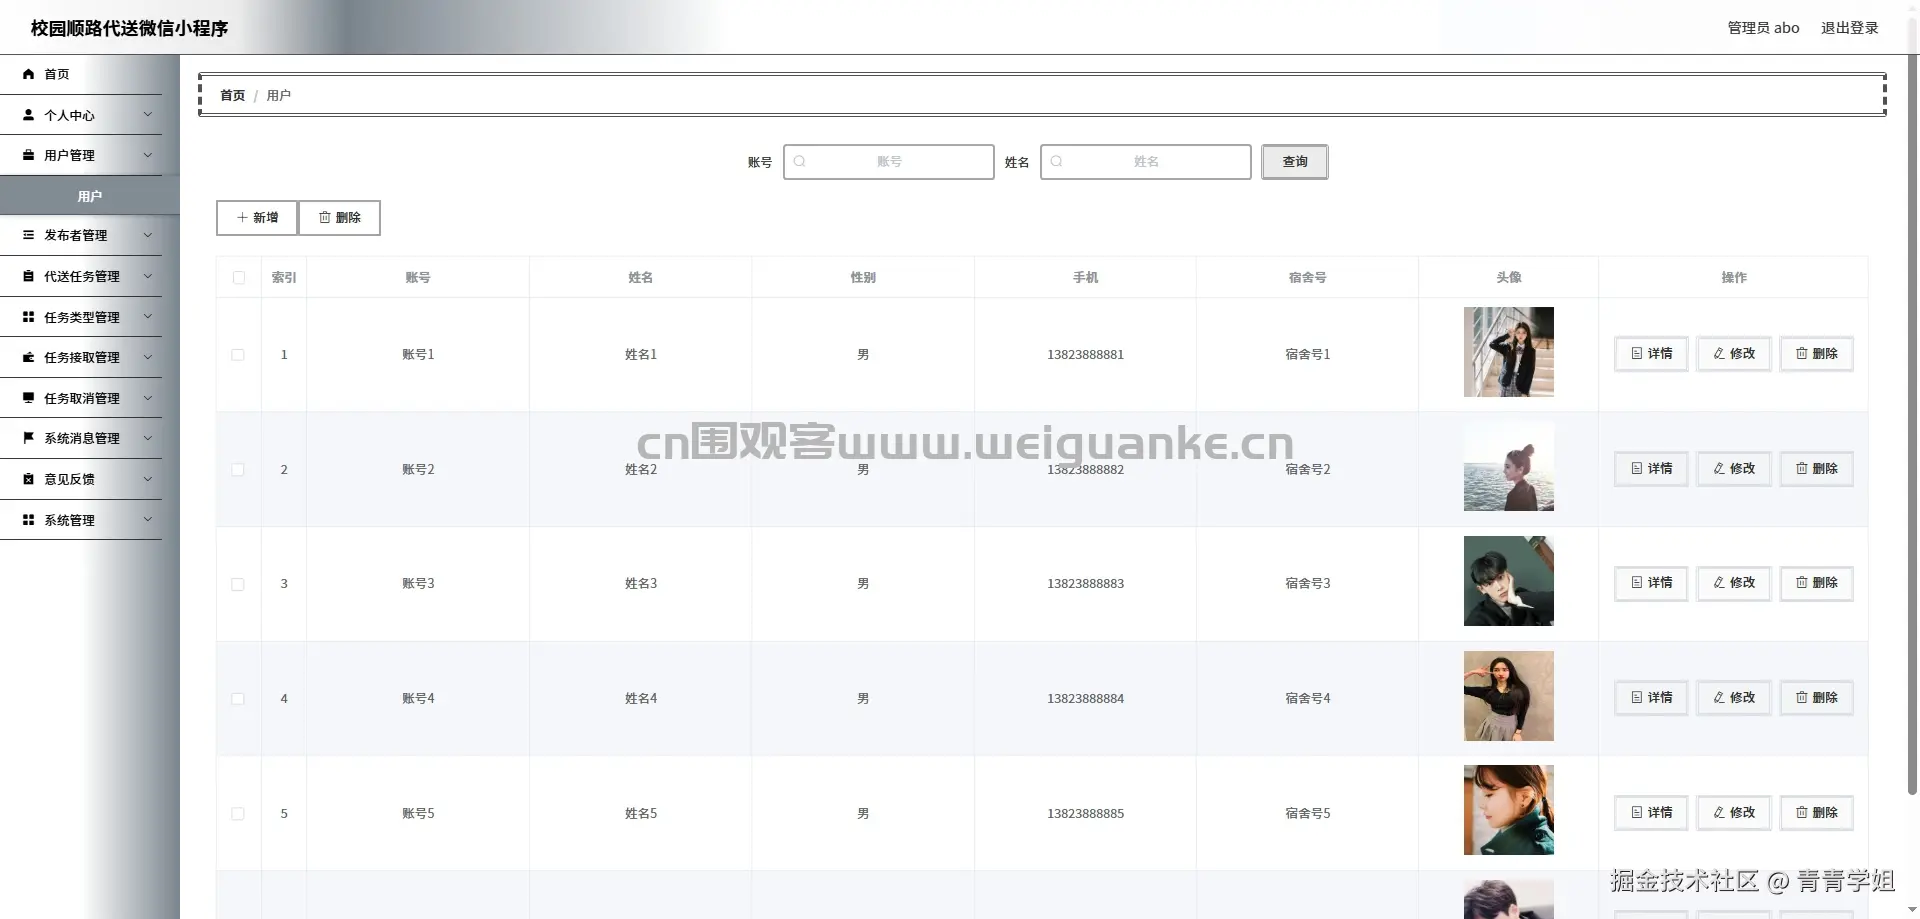Check the row checkbox for 账号2
This screenshot has width=1920, height=919.
[238, 469]
